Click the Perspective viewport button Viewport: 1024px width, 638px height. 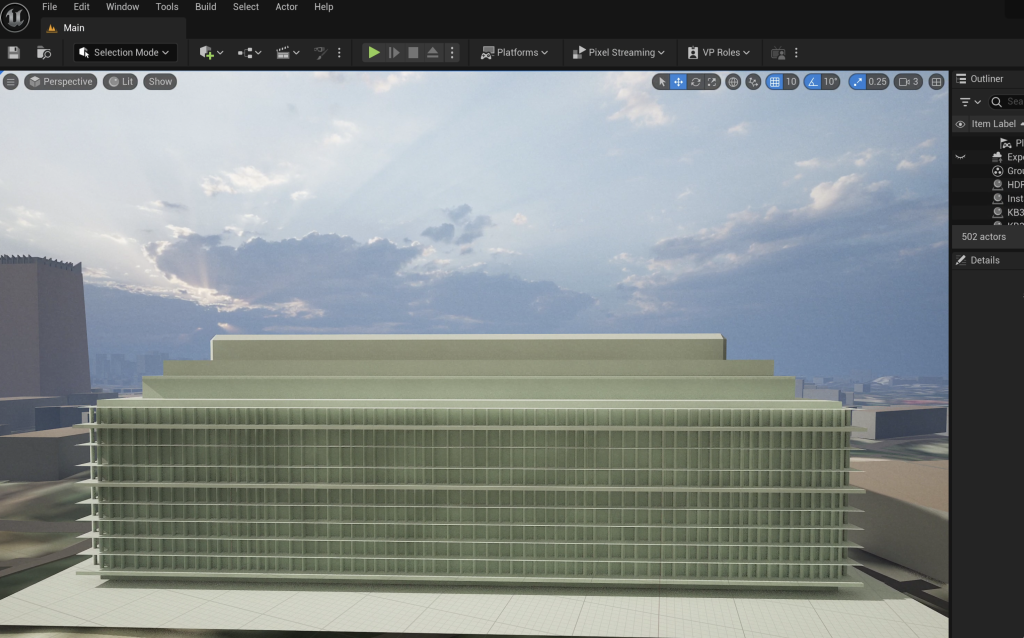(x=61, y=82)
